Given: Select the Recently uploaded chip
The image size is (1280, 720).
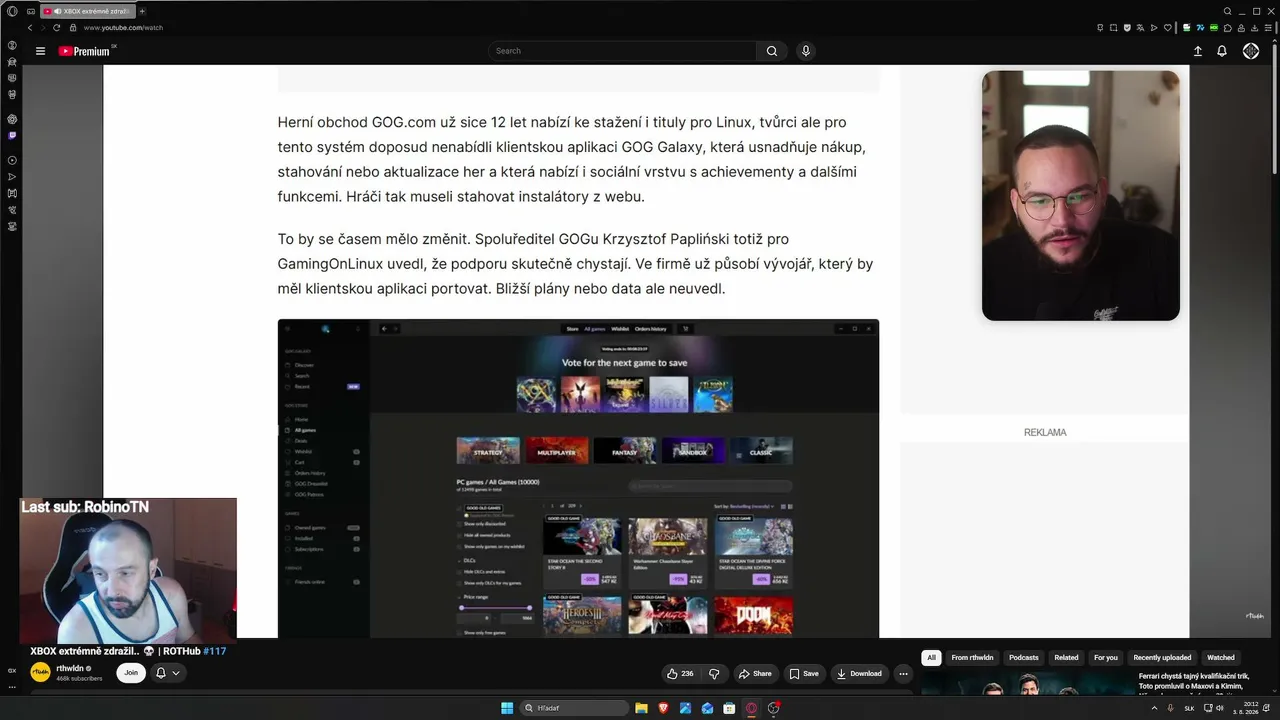Looking at the screenshot, I should (x=1162, y=658).
